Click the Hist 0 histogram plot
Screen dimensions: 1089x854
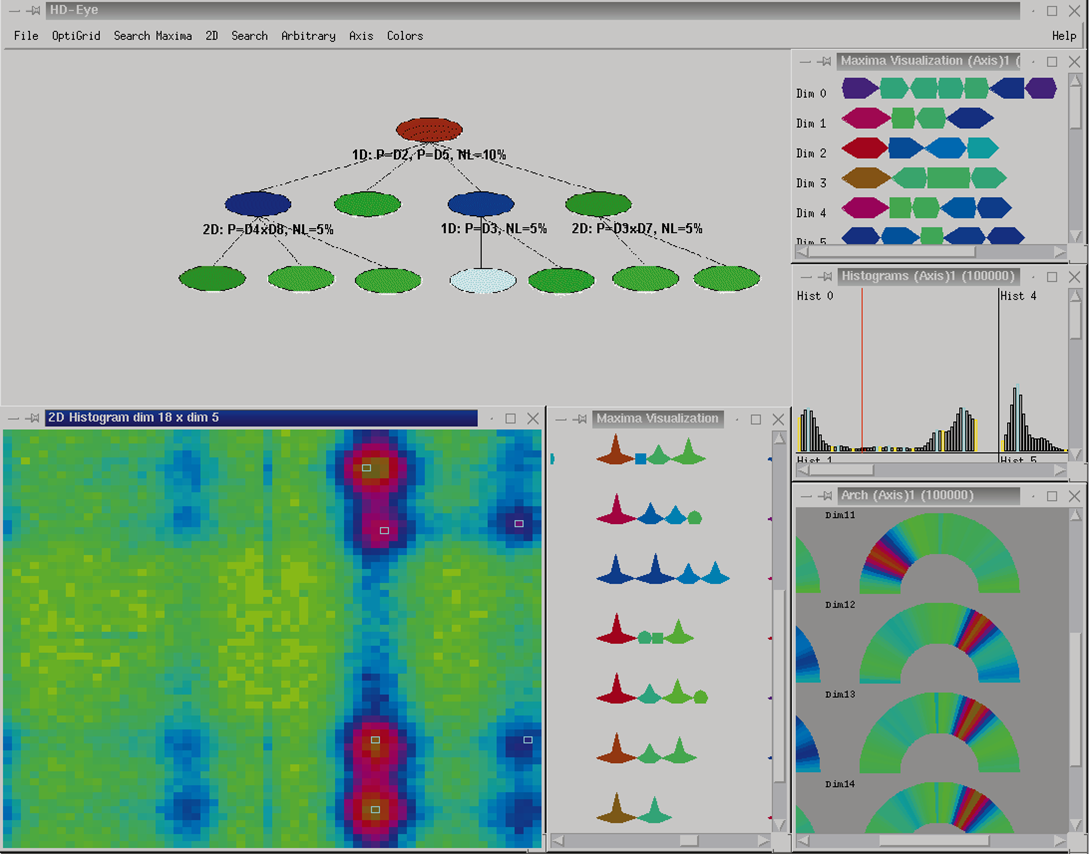click(896, 371)
